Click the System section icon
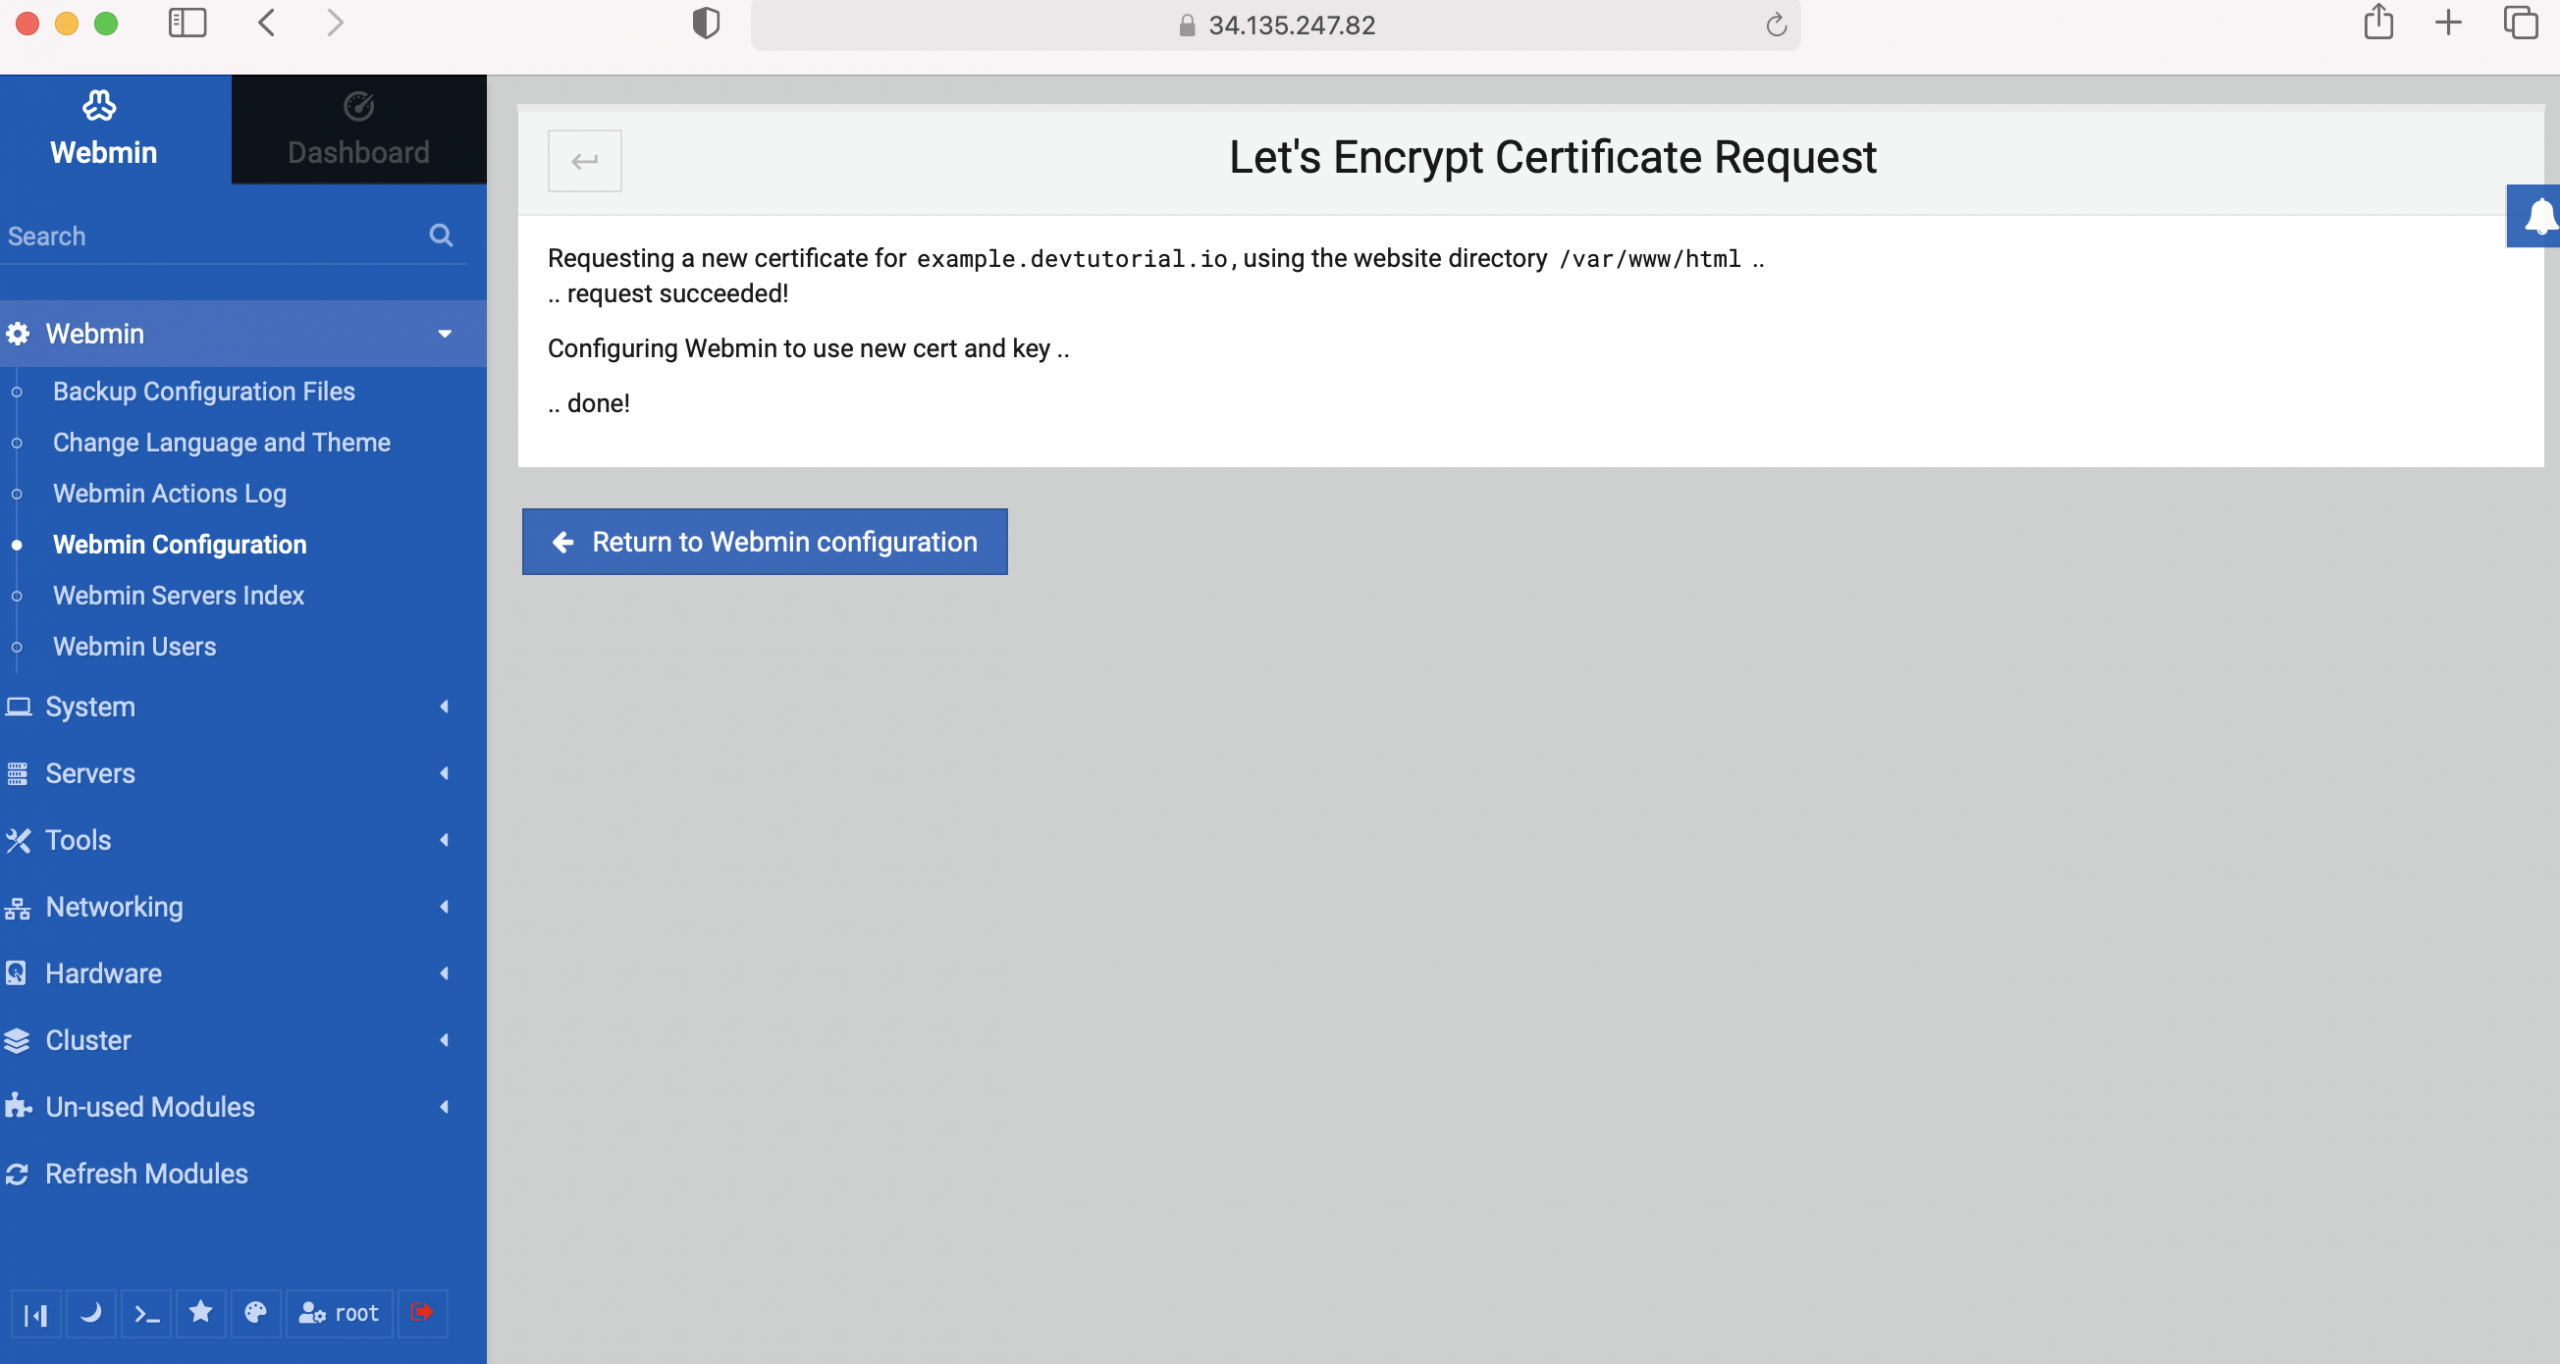 point(20,706)
